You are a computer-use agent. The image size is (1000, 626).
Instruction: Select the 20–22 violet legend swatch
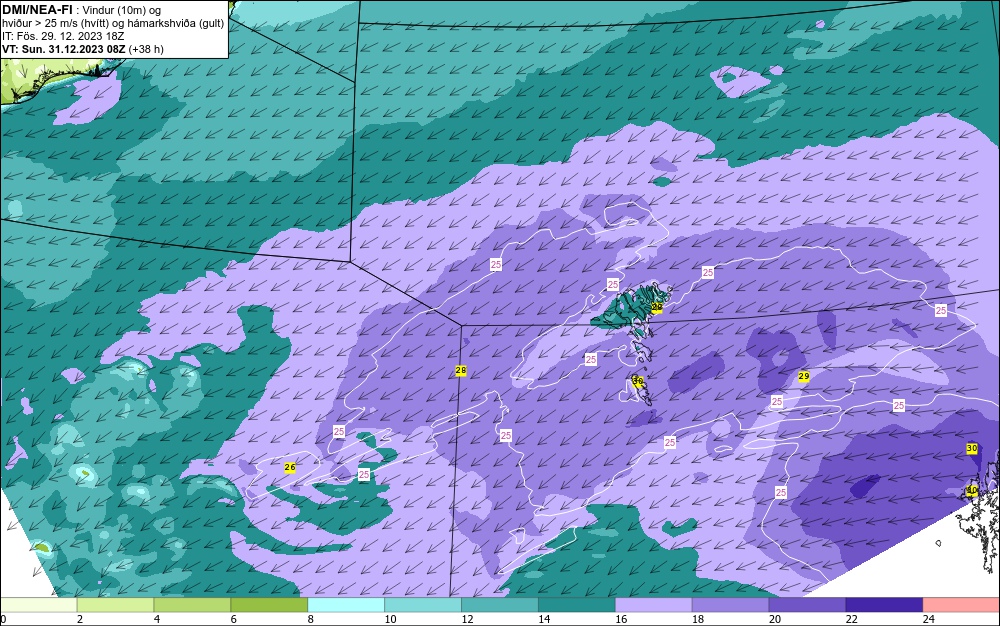coord(807,605)
